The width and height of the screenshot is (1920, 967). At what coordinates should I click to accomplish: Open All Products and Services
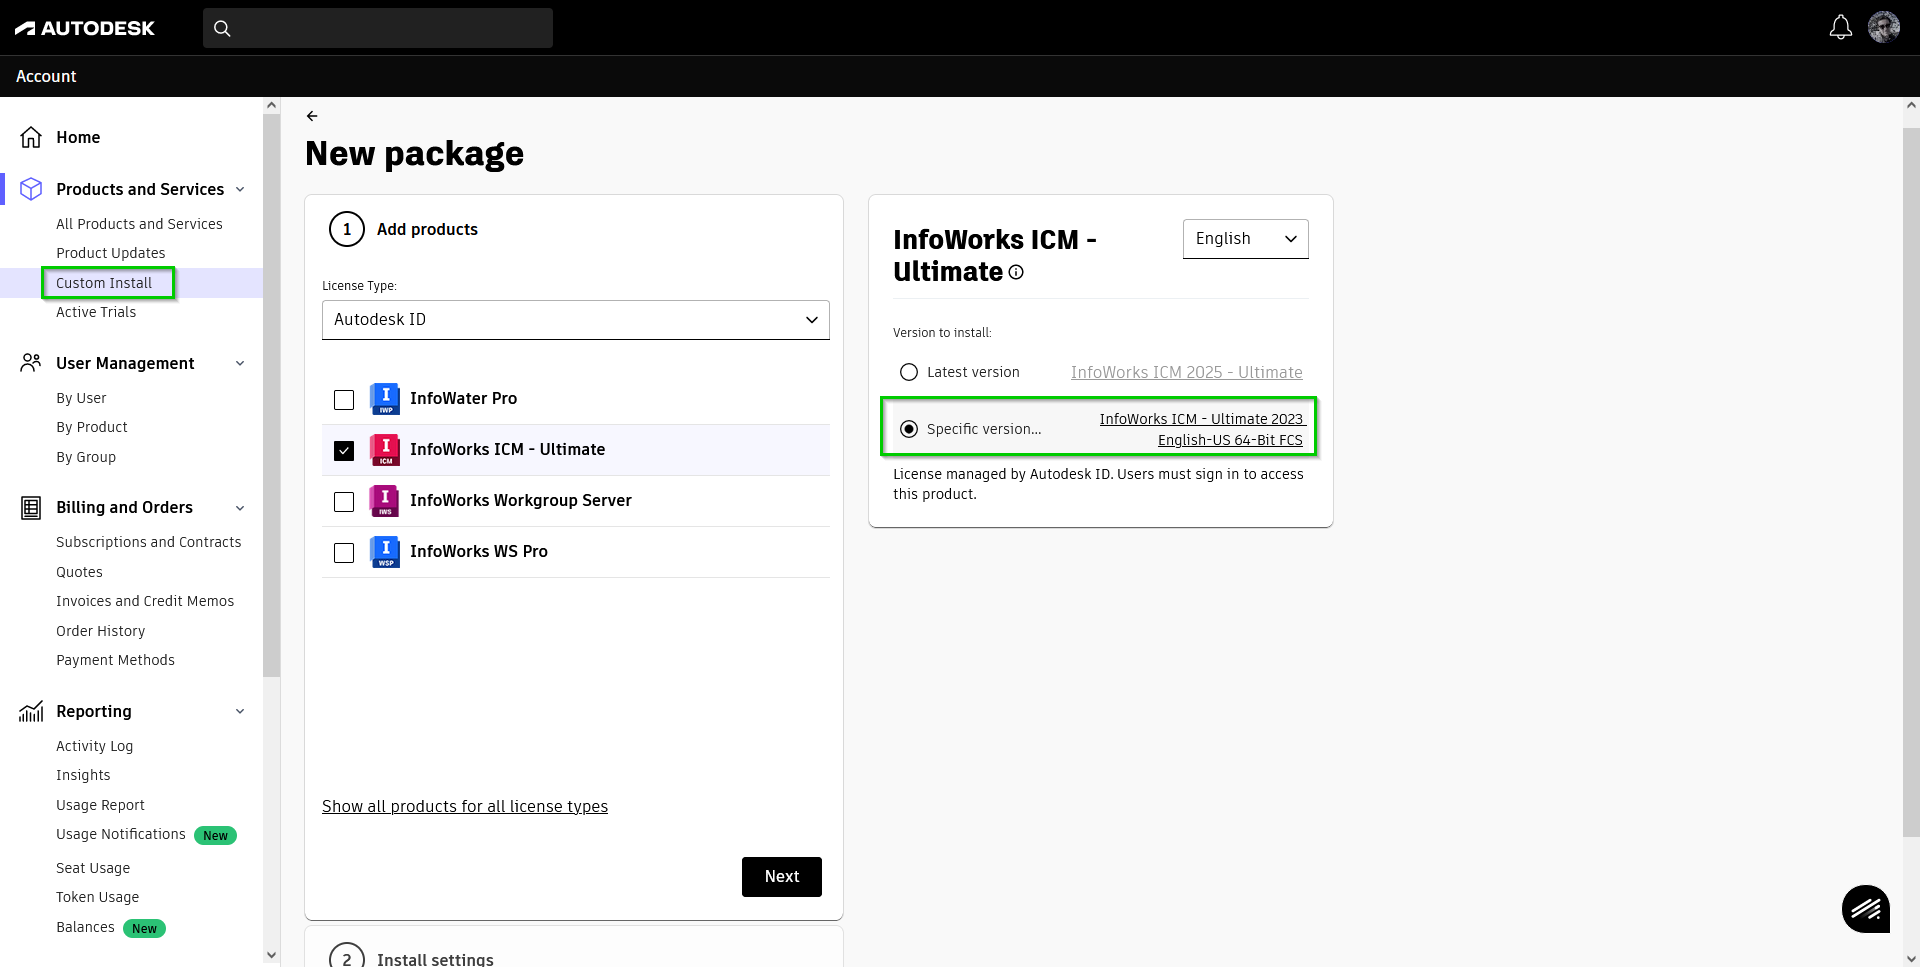(139, 224)
